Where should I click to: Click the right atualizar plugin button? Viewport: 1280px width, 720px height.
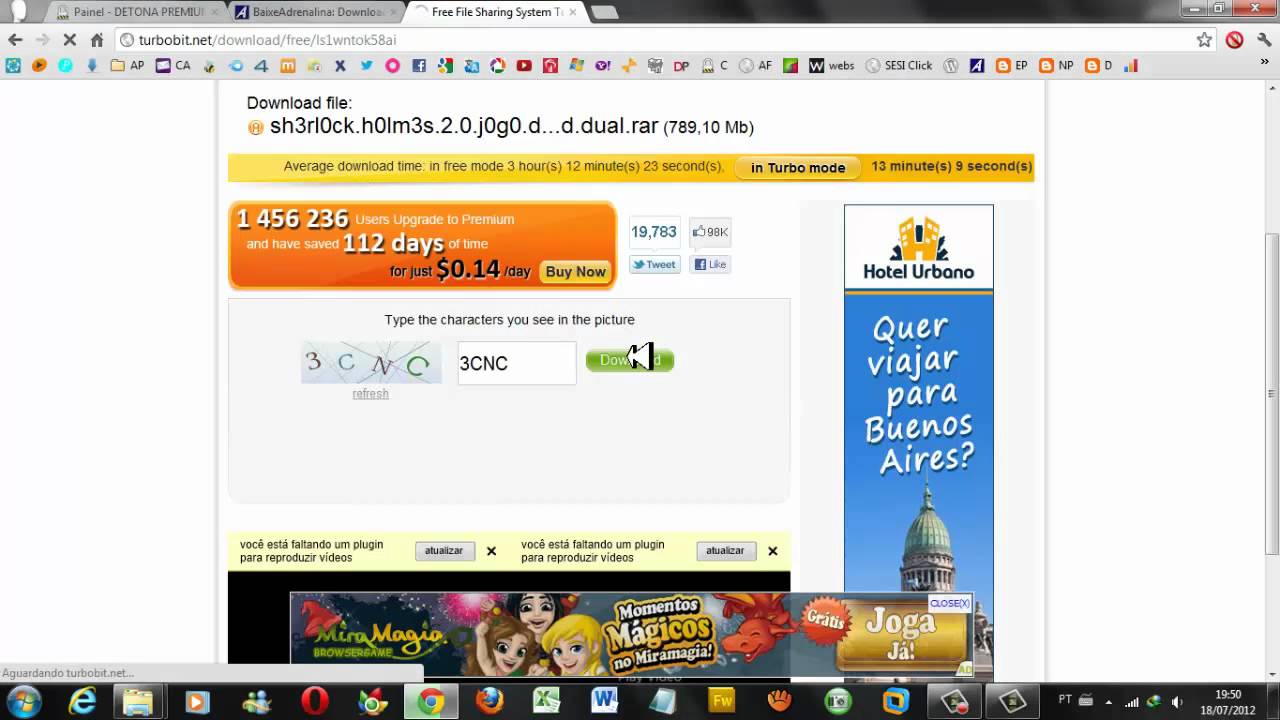(x=725, y=551)
